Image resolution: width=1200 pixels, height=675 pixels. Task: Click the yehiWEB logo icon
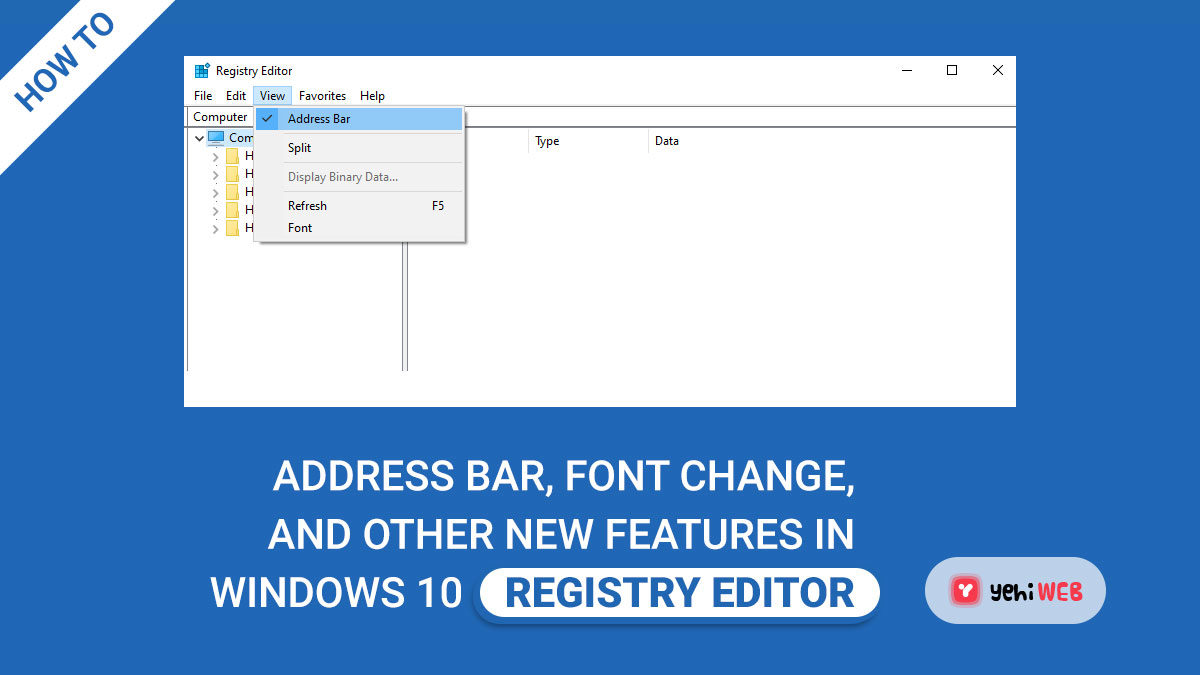click(964, 591)
